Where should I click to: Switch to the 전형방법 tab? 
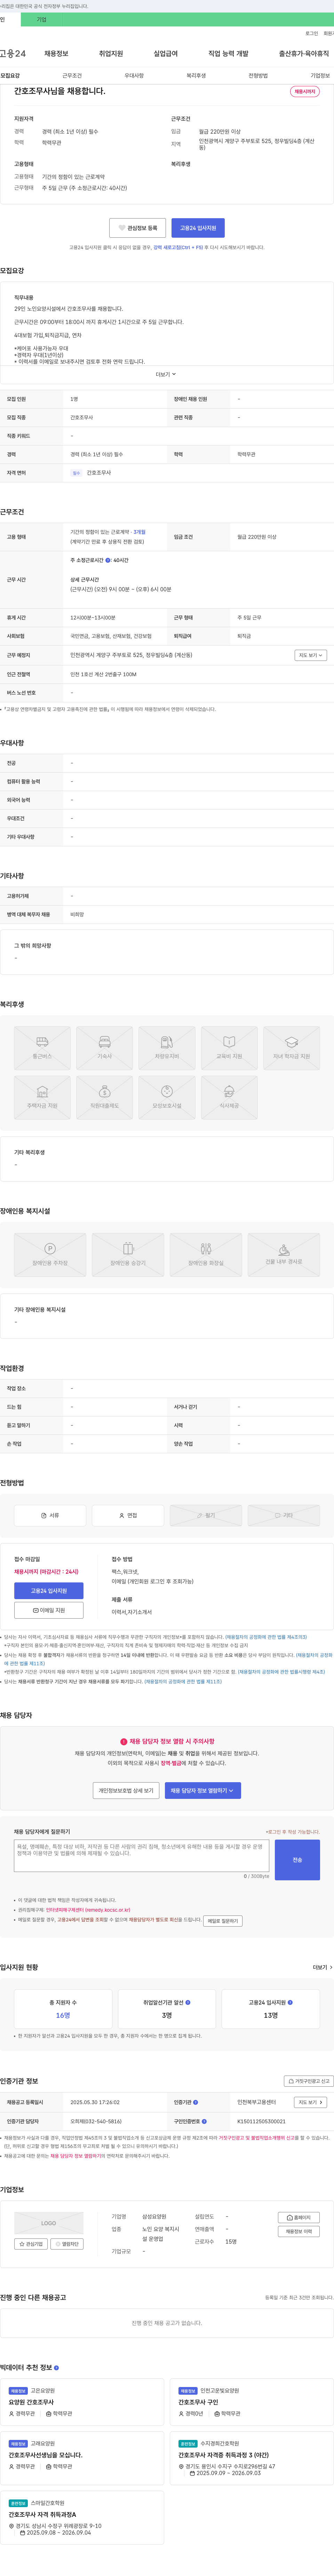258,76
